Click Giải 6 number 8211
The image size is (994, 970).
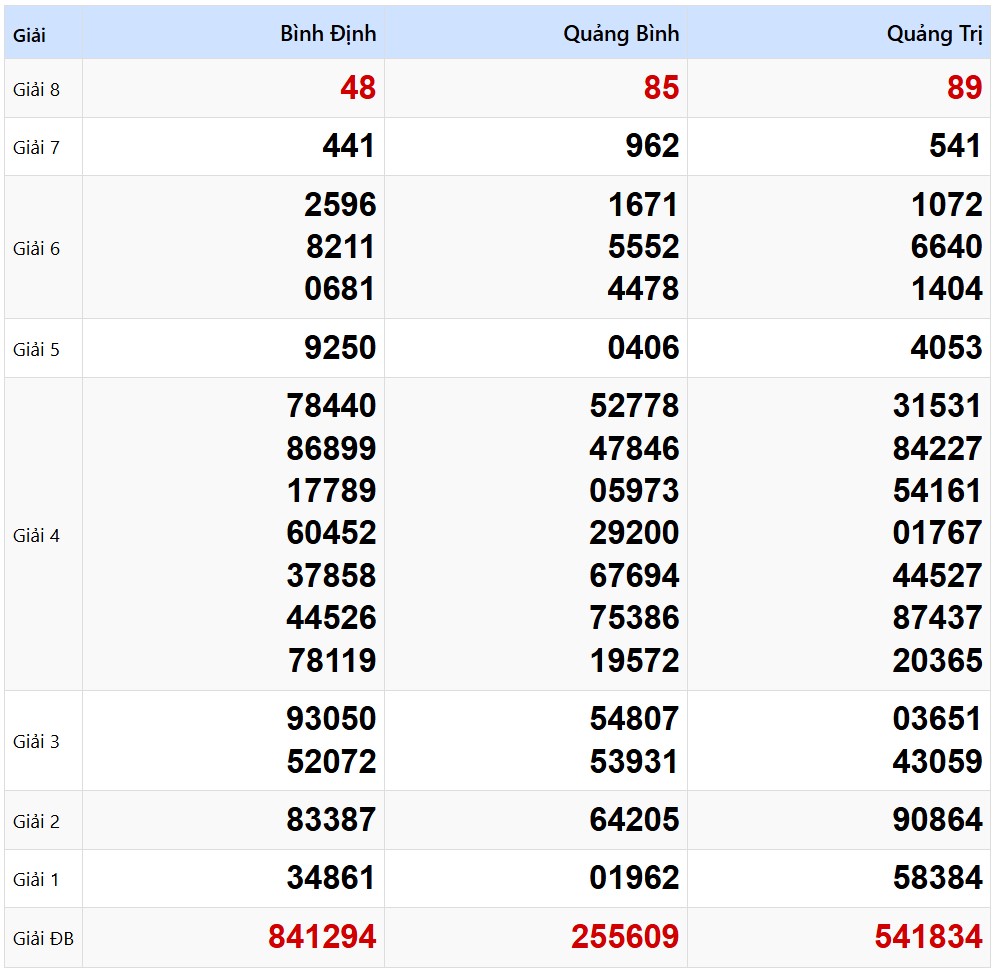coord(340,247)
